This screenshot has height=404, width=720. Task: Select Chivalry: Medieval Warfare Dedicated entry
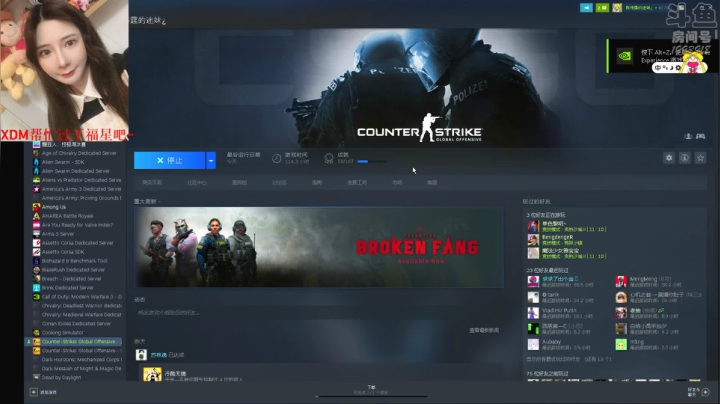pyautogui.click(x=81, y=315)
